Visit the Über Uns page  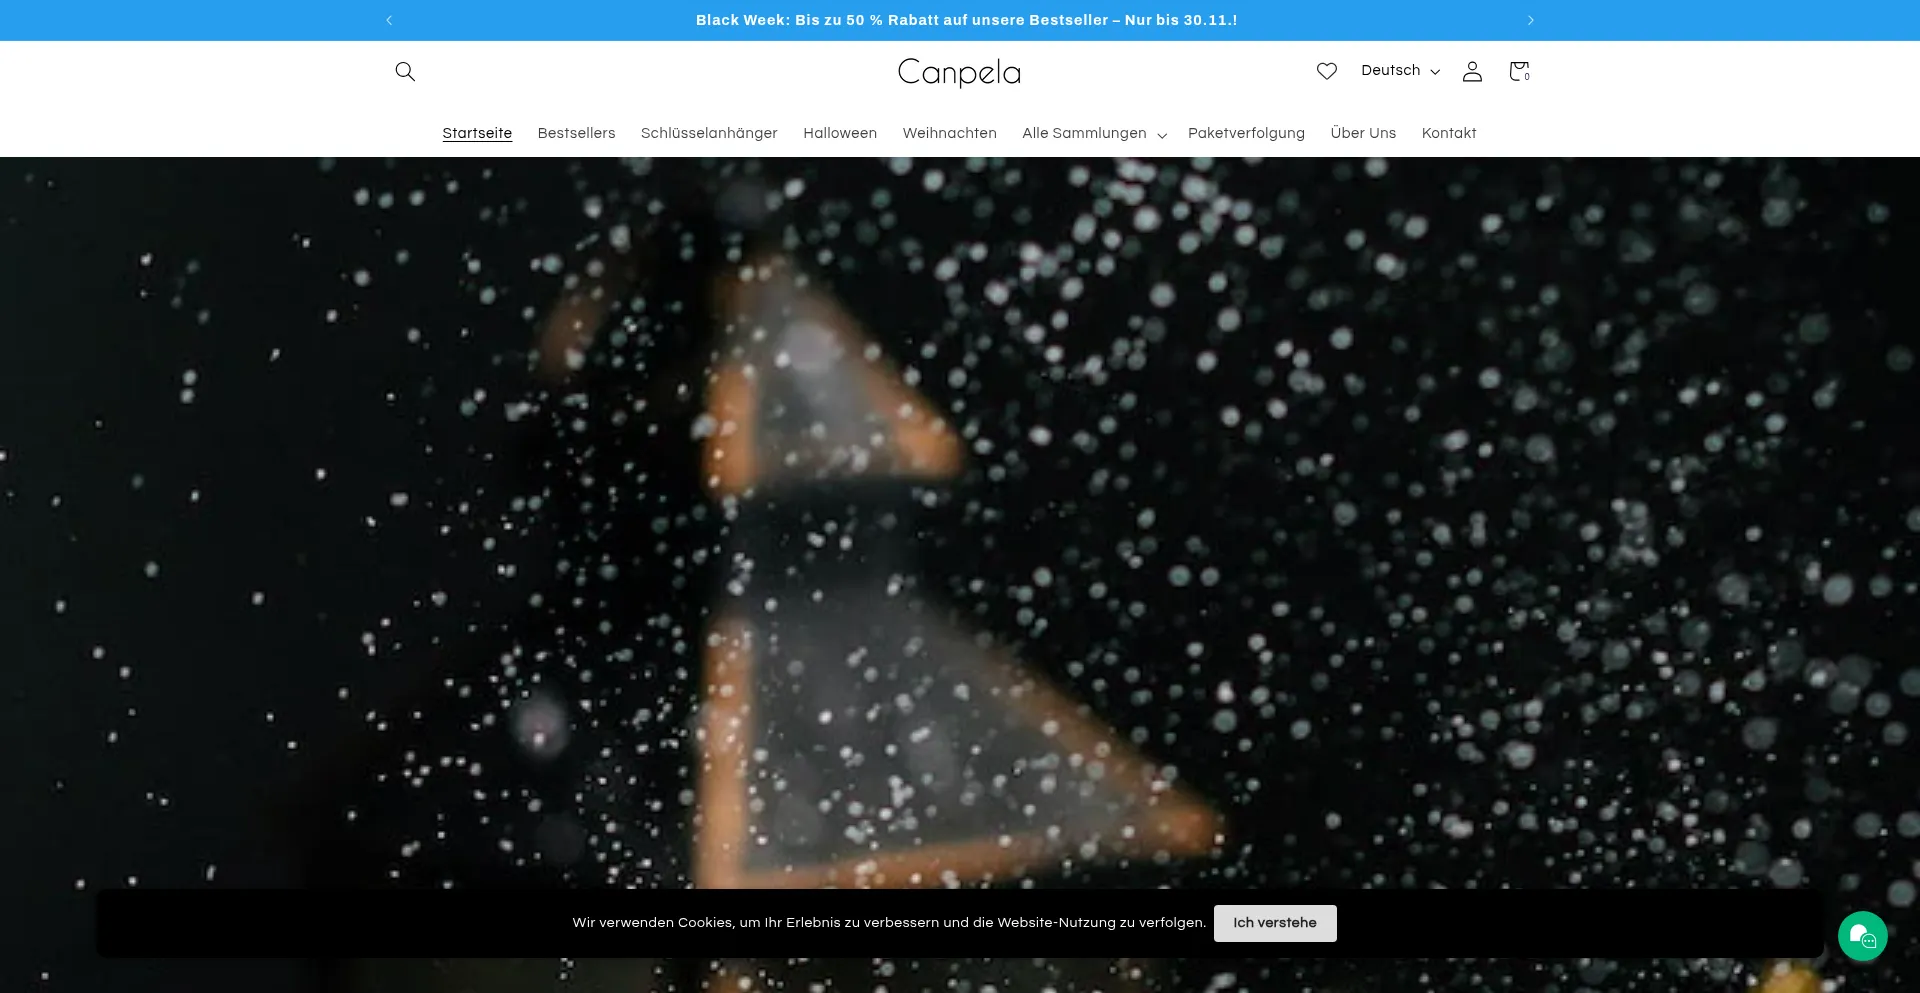1363,134
